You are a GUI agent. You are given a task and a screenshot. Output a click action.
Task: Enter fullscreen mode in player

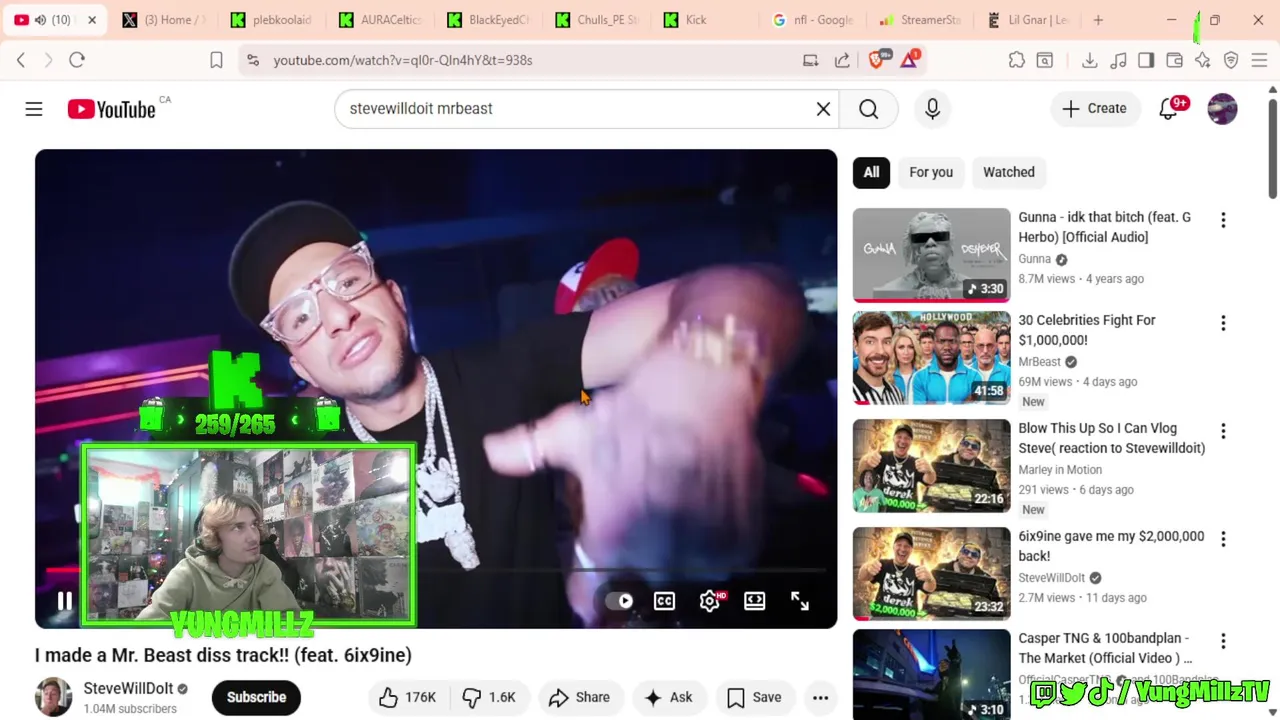coord(800,601)
